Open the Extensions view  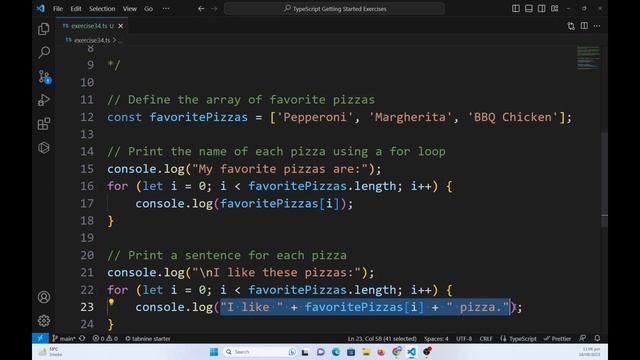pyautogui.click(x=44, y=124)
